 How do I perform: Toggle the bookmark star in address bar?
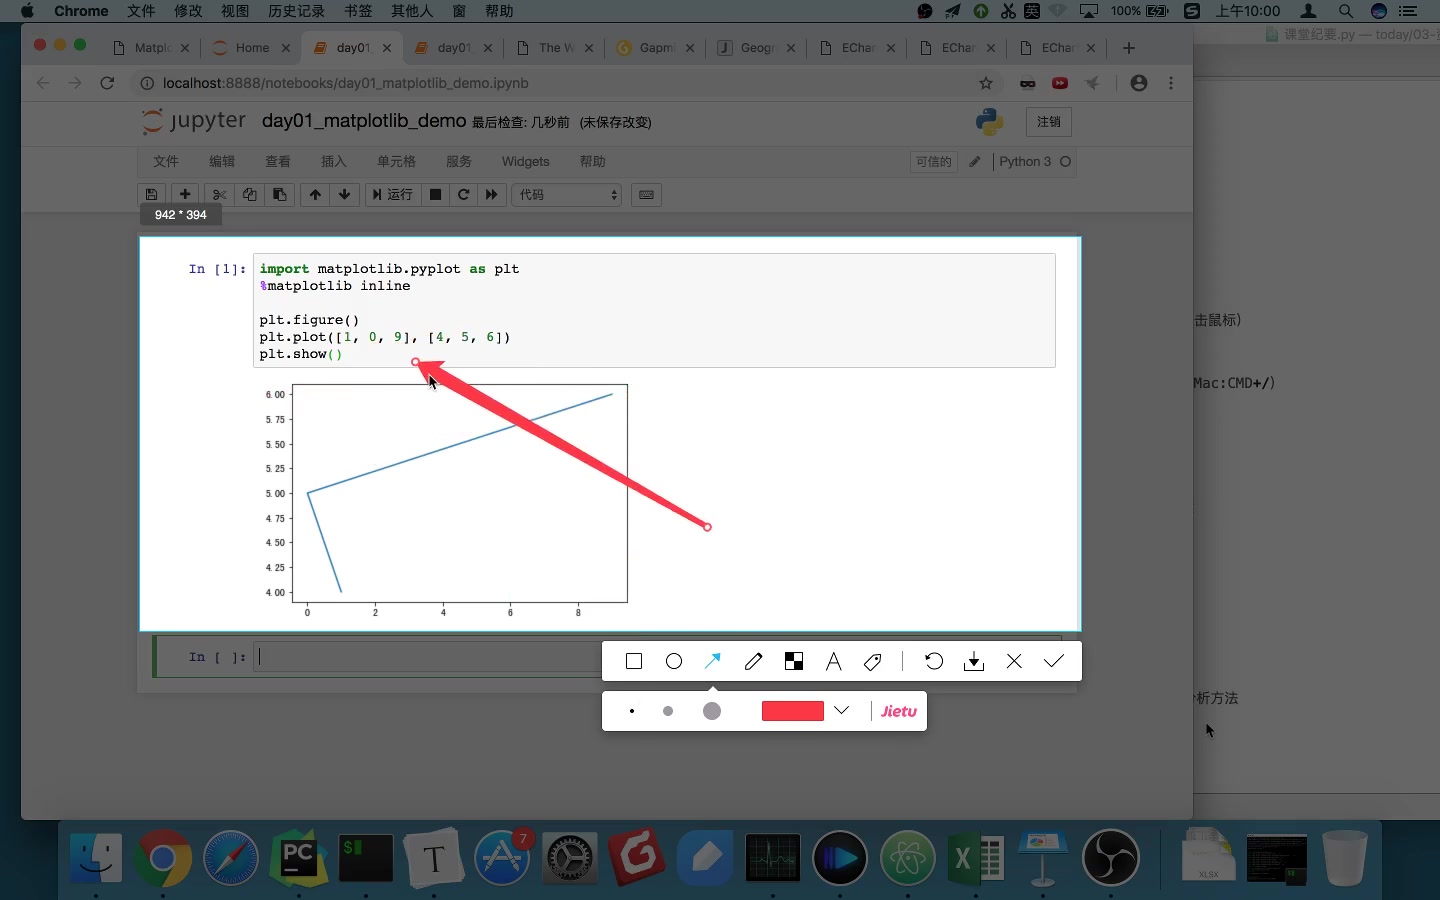tap(987, 84)
